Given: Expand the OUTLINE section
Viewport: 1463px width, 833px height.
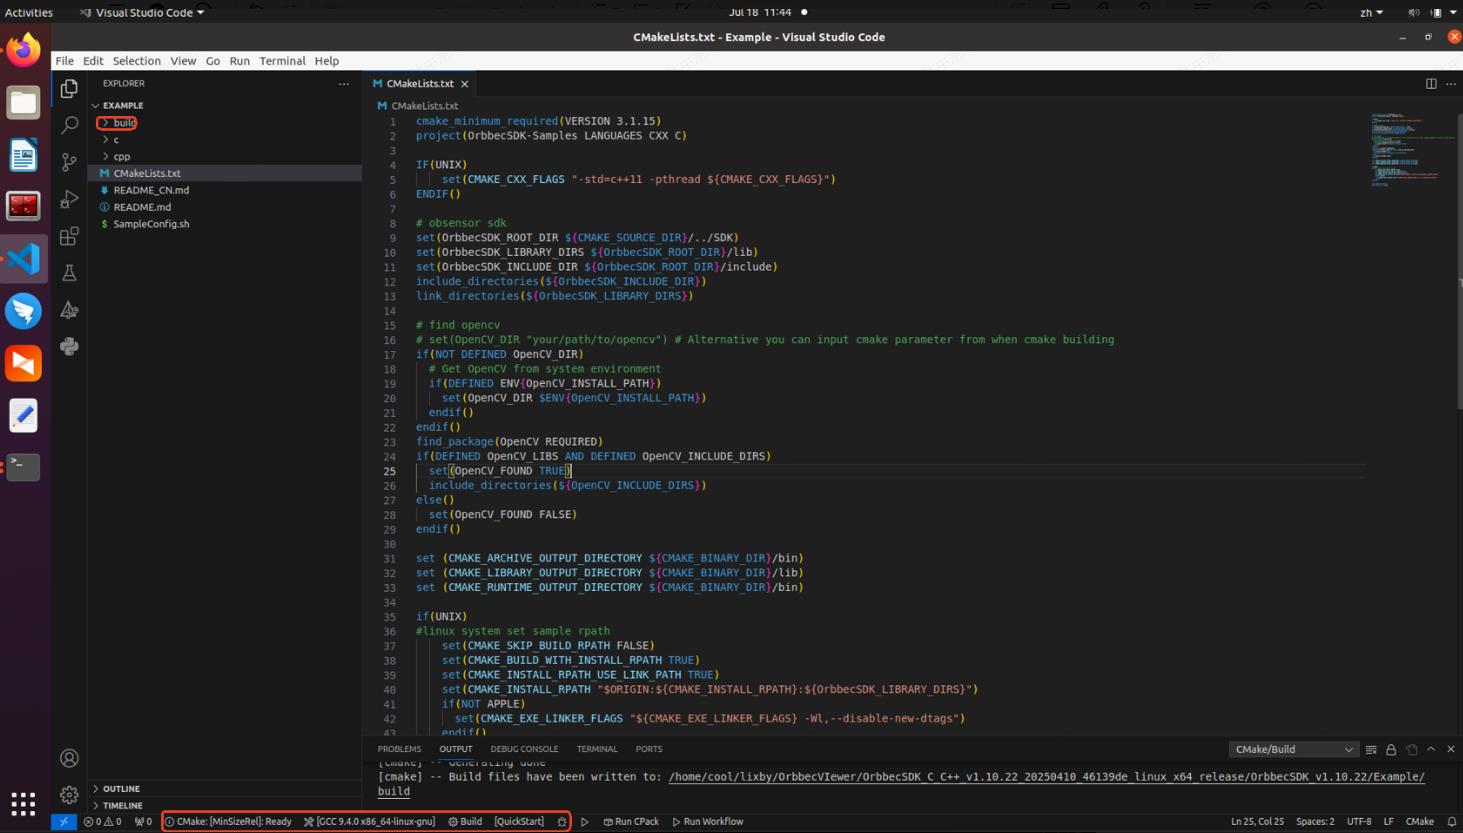Looking at the screenshot, I should 121,789.
